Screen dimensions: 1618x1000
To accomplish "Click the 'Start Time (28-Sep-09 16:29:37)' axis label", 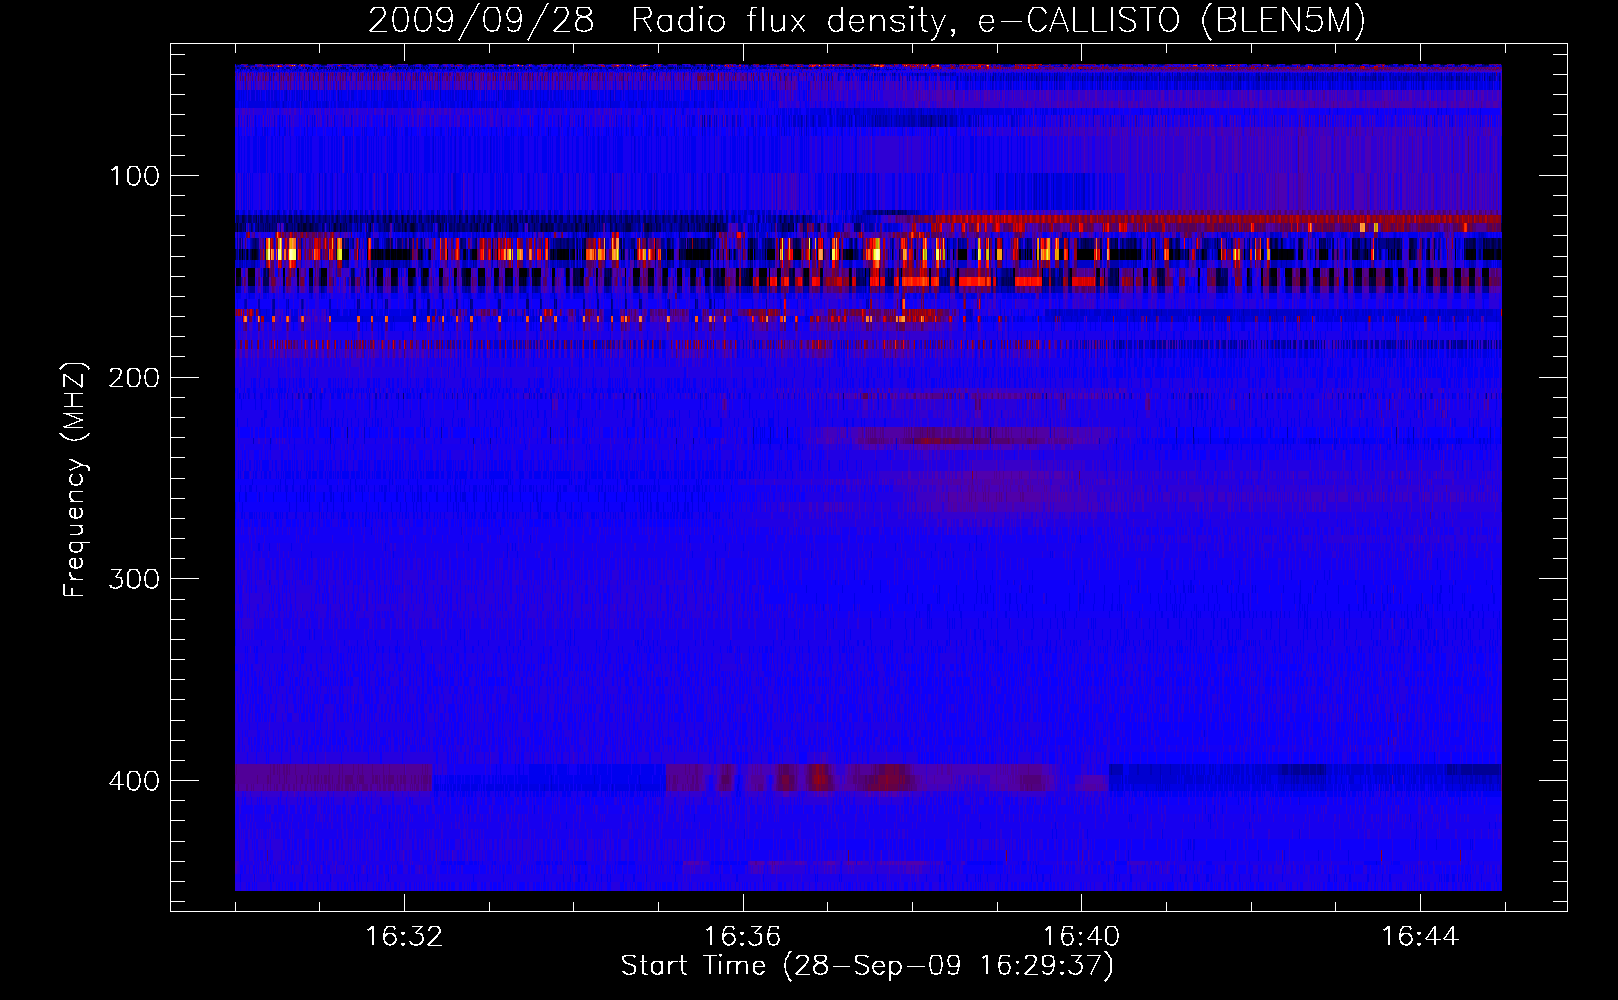I will click(x=867, y=966).
